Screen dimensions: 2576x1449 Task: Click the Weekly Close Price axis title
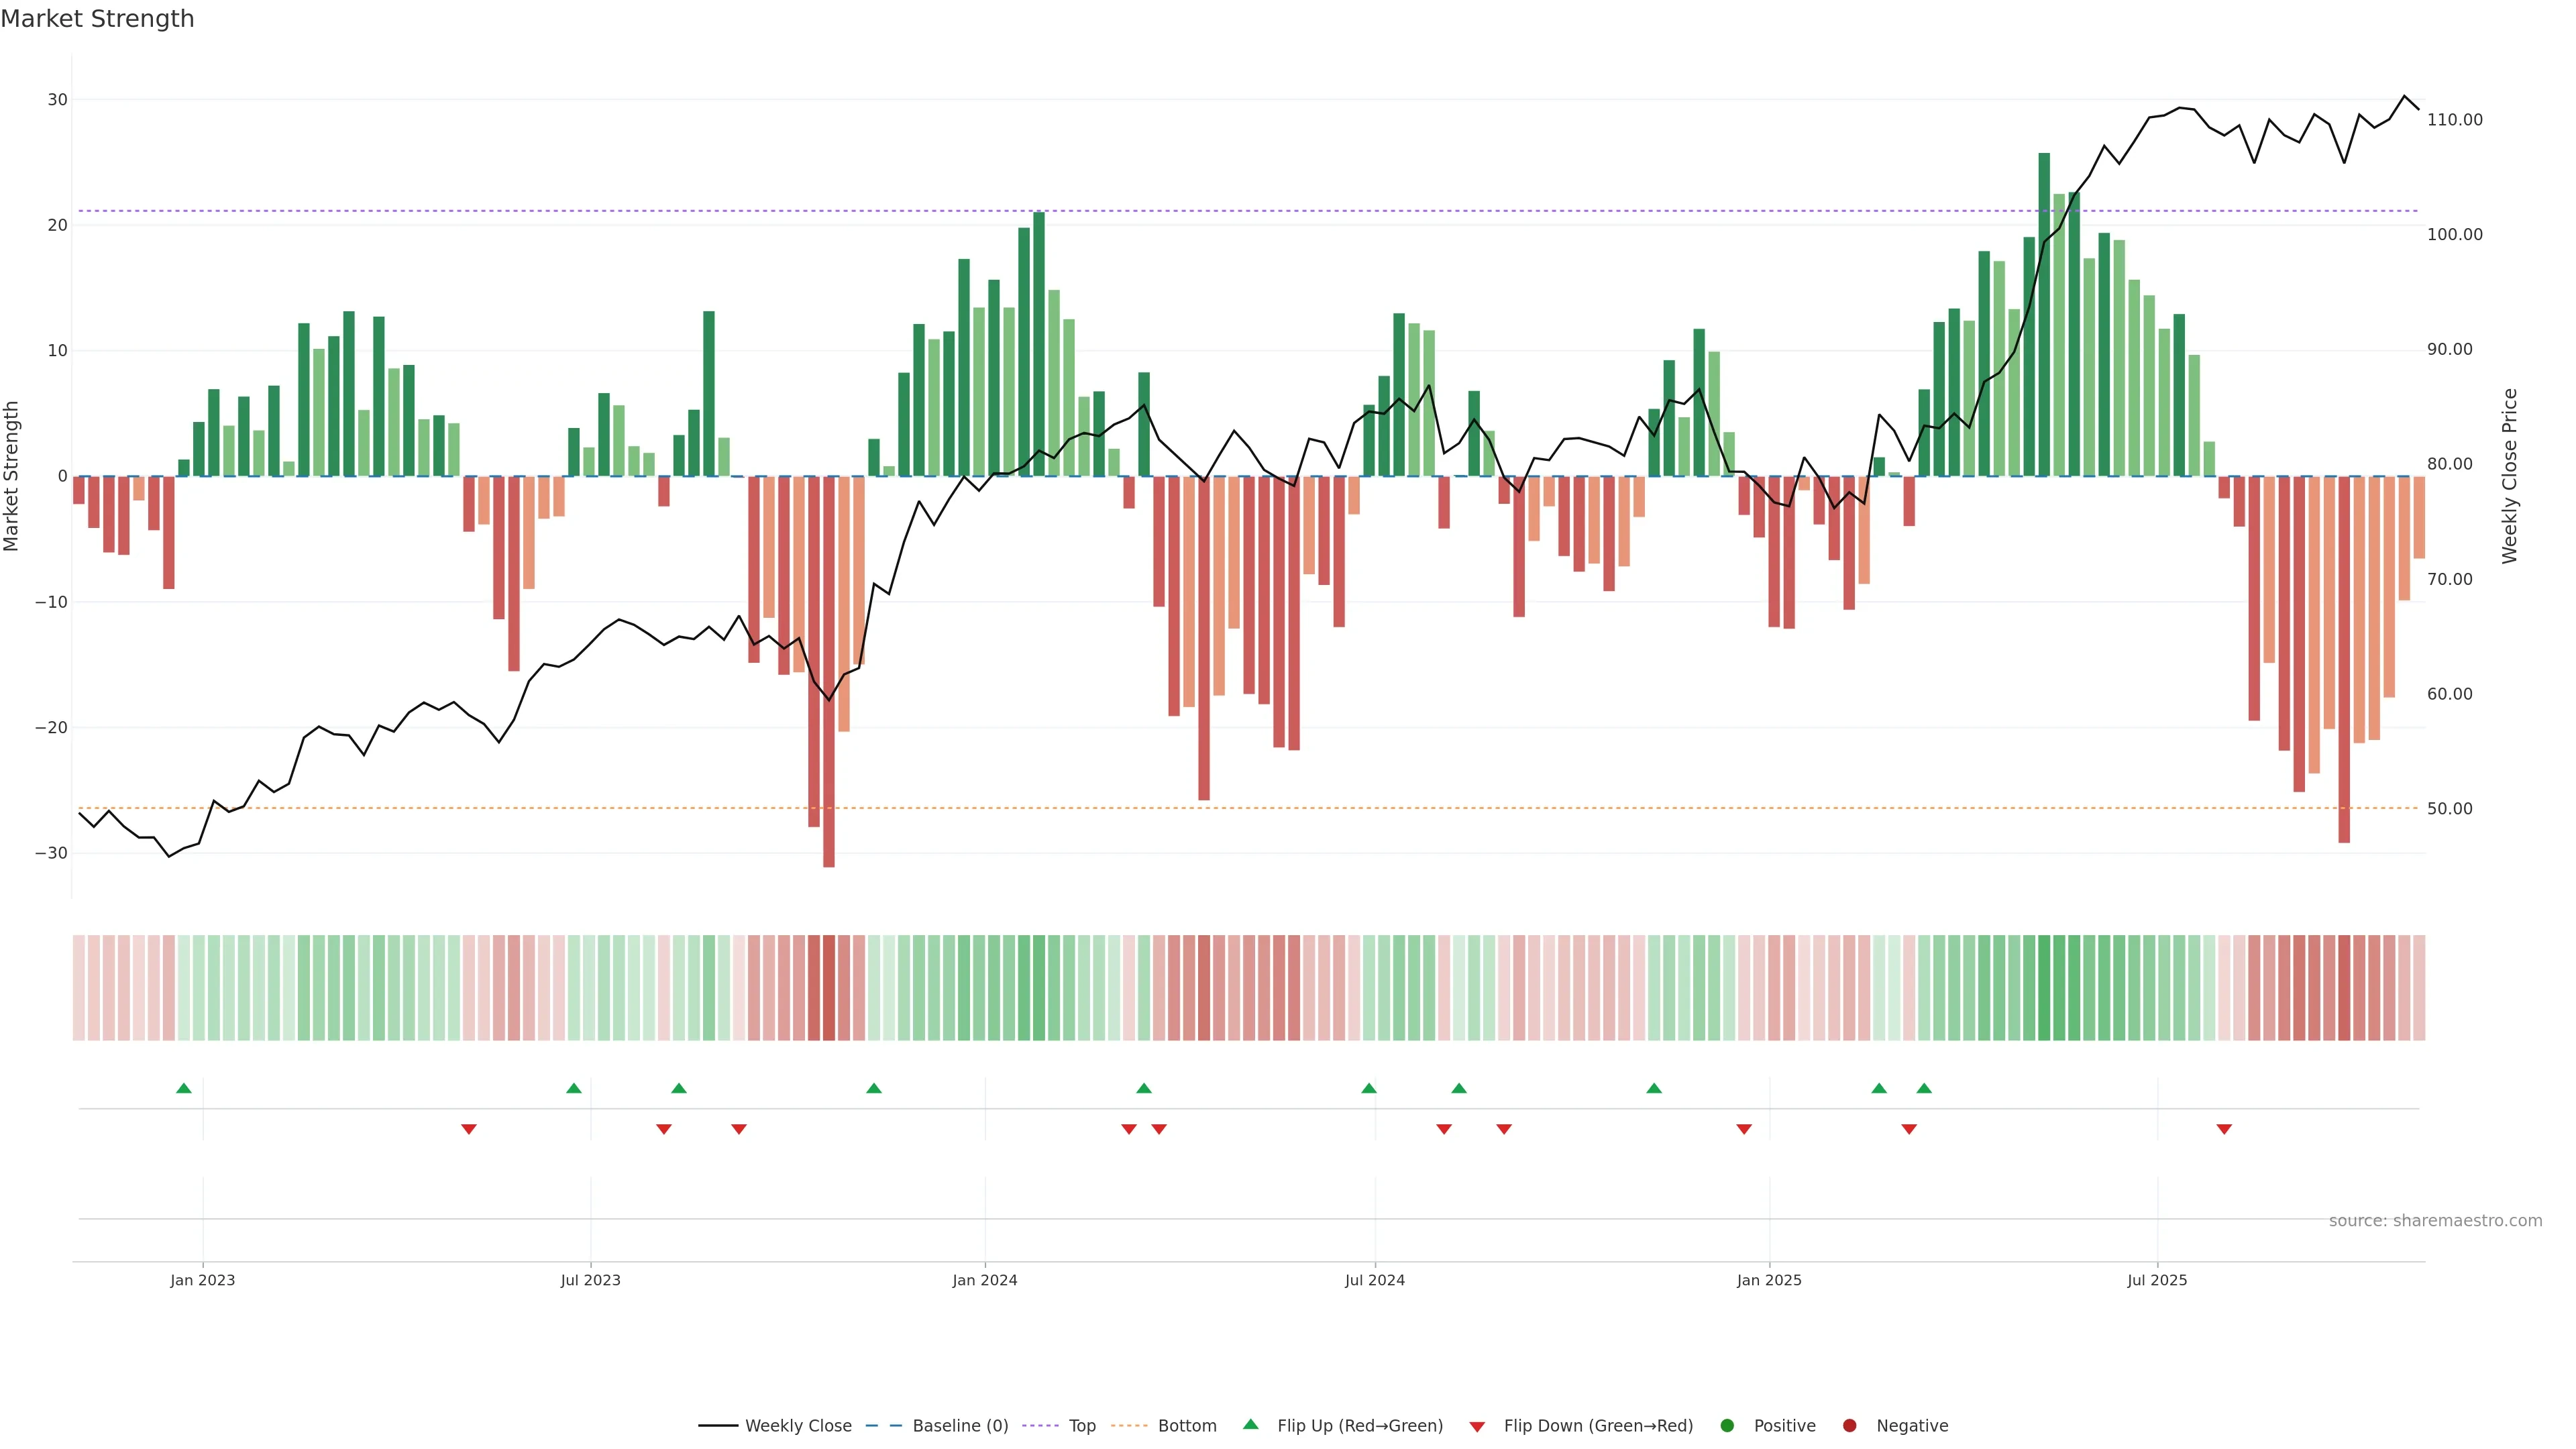pos(2510,476)
